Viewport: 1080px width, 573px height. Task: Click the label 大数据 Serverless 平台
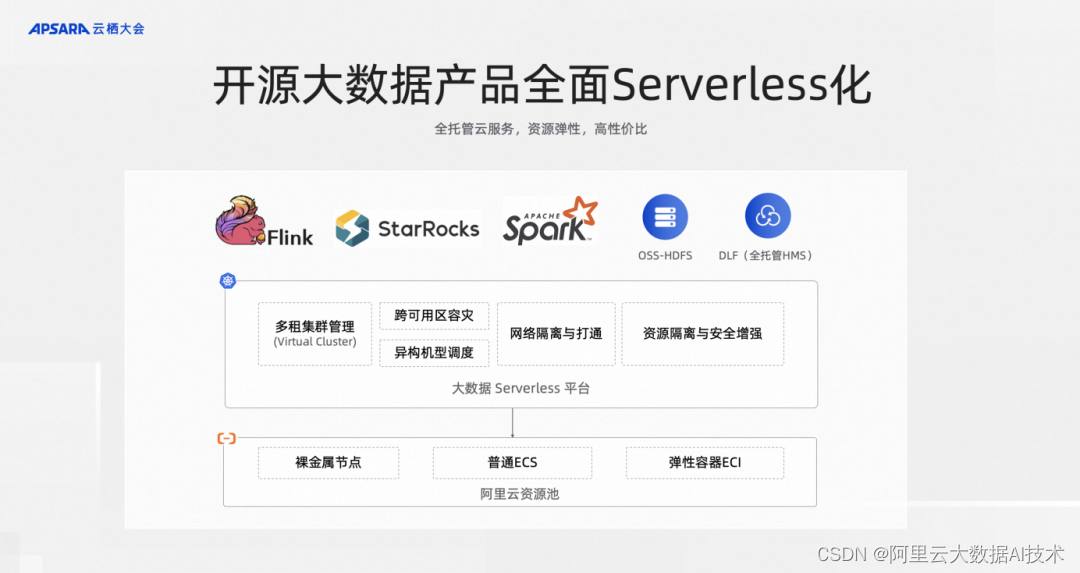point(521,388)
